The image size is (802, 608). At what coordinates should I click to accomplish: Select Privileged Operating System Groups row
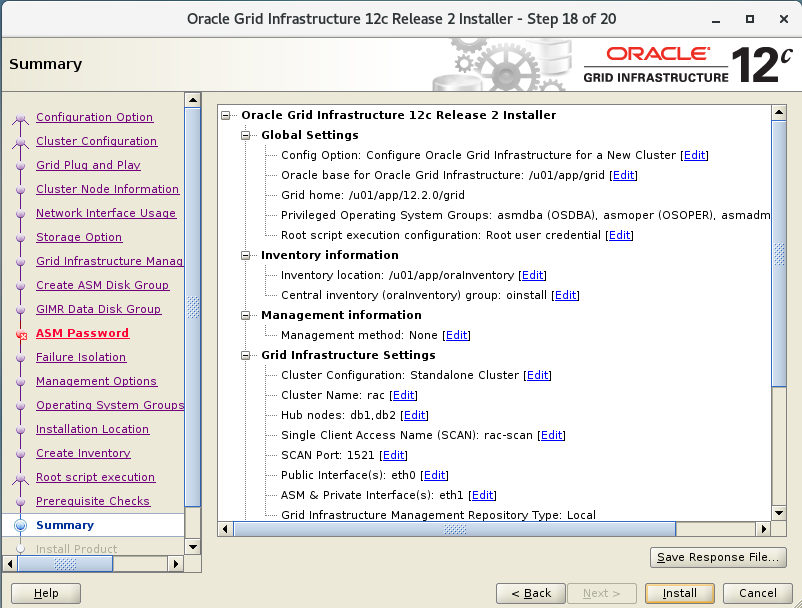tap(525, 215)
